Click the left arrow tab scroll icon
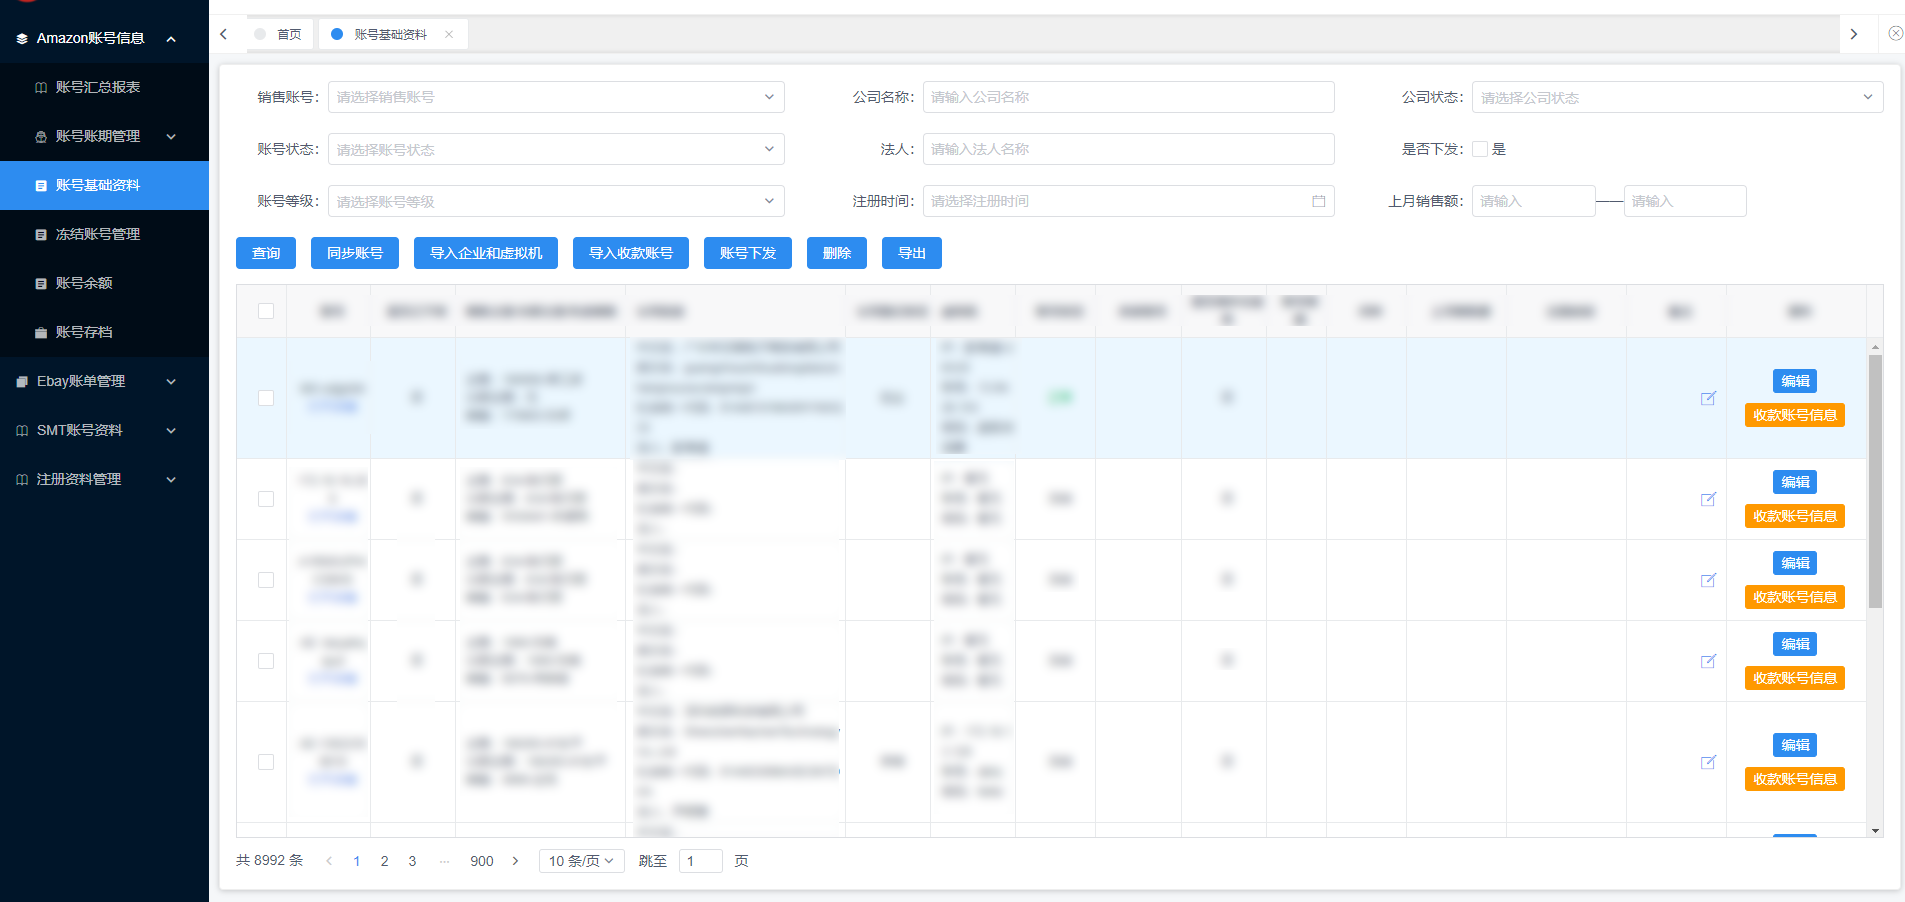The height and width of the screenshot is (902, 1905). click(x=224, y=34)
